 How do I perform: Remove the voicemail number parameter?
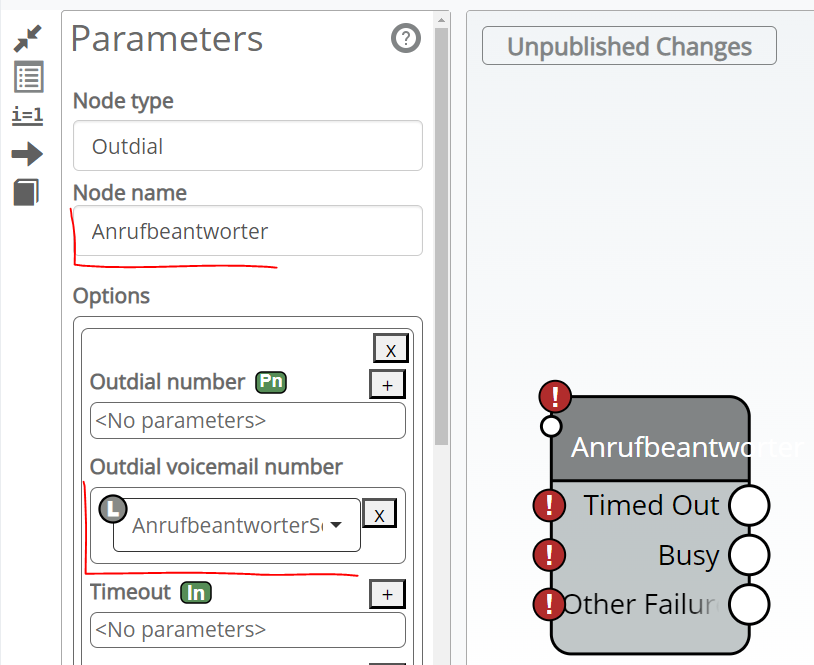379,514
